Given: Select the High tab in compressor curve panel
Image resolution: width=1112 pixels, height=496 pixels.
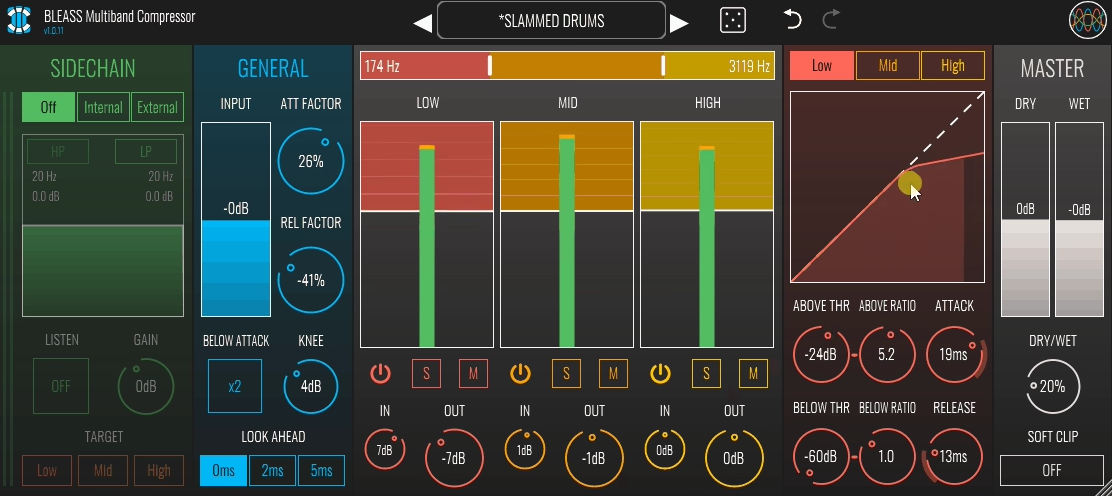Looking at the screenshot, I should click(x=952, y=66).
